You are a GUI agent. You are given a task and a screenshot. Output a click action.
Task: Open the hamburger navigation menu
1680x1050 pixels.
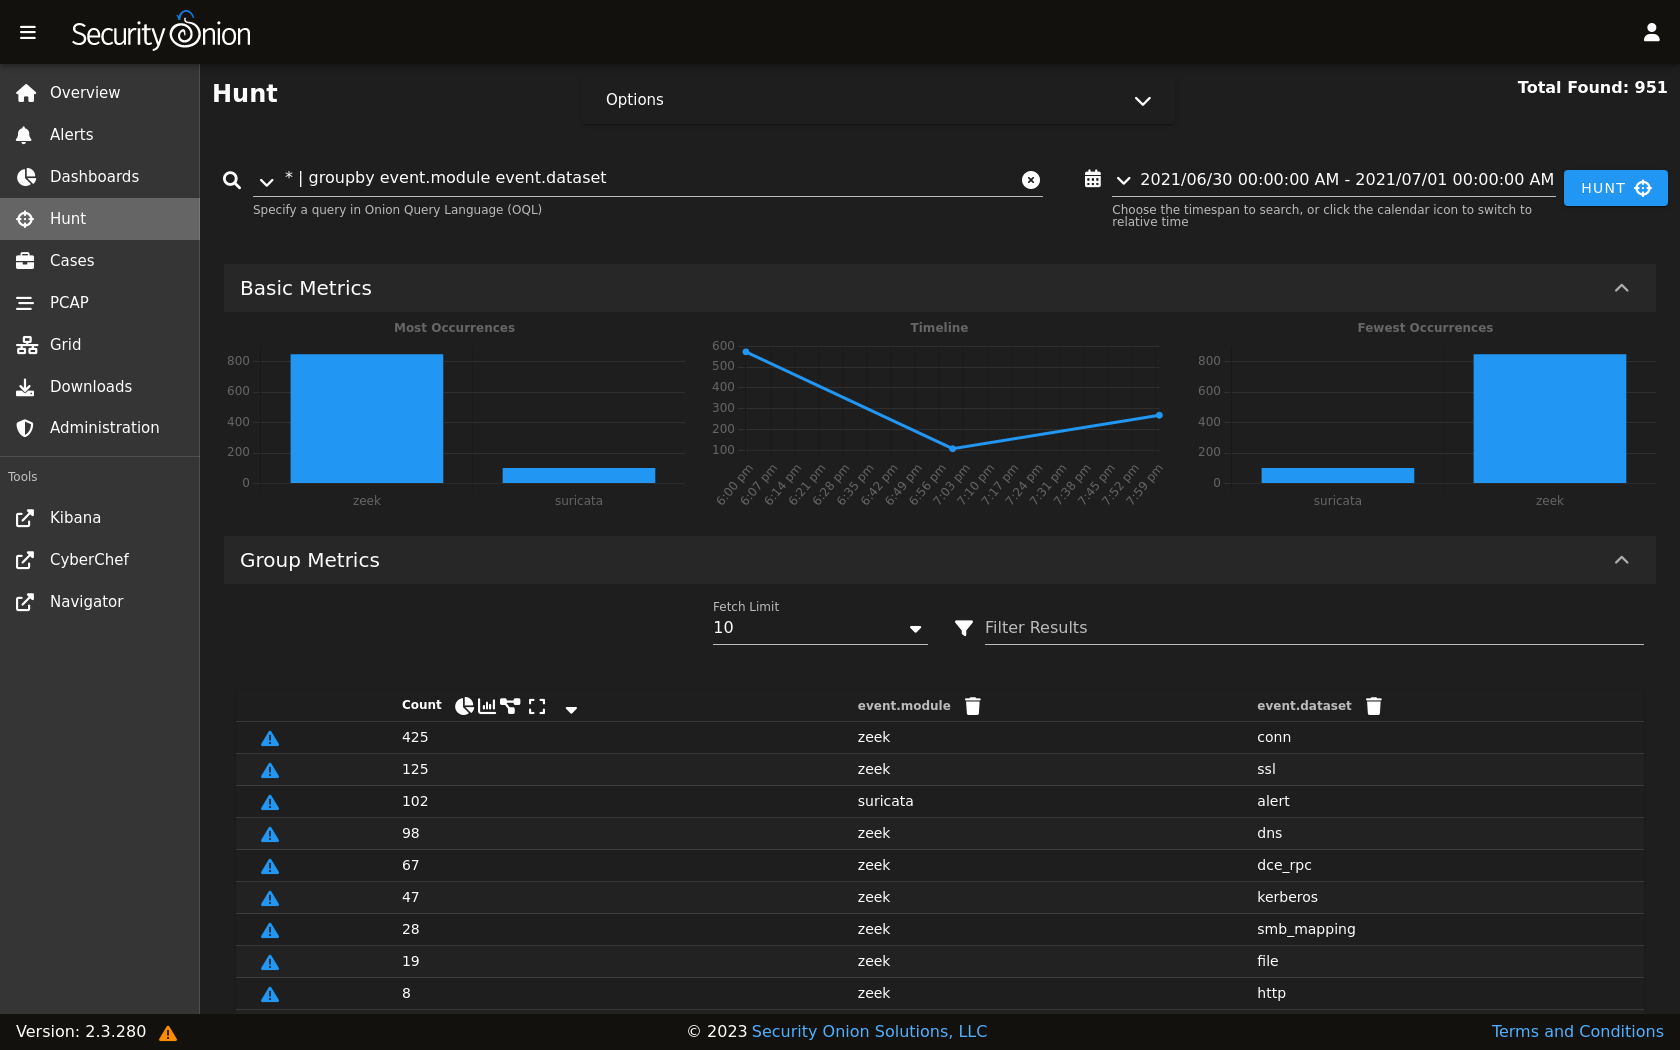point(28,33)
